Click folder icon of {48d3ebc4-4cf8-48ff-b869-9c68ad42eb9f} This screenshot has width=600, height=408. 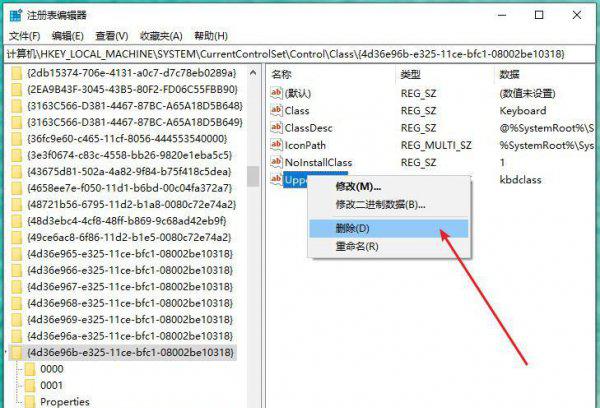[x=16, y=221]
